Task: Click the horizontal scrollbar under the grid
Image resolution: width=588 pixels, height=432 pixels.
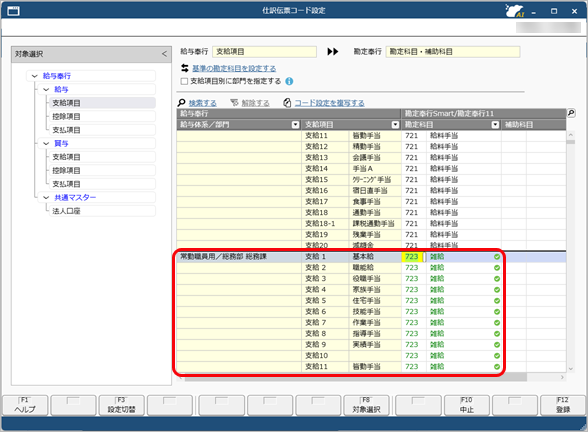Action: 356,377
